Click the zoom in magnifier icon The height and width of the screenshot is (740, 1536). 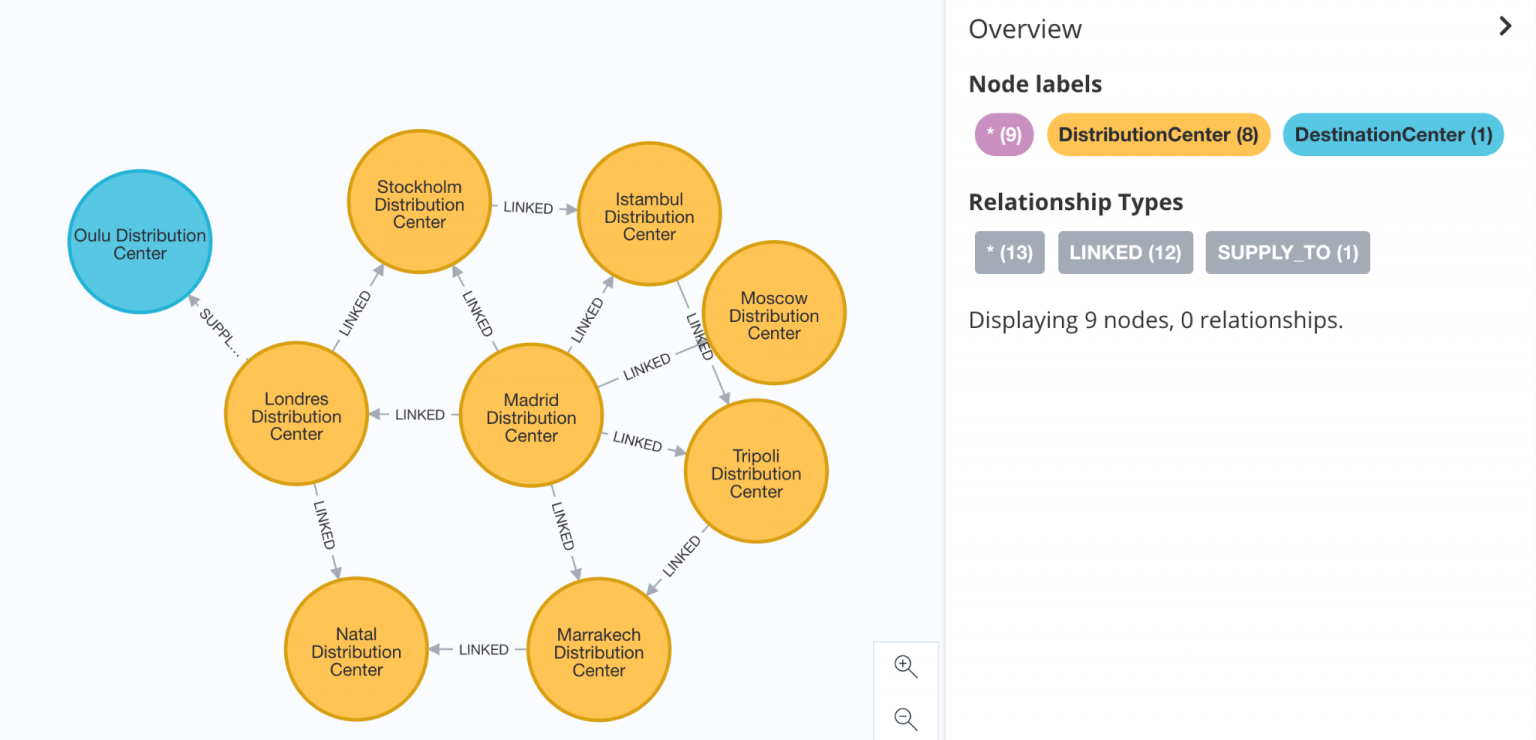point(905,666)
